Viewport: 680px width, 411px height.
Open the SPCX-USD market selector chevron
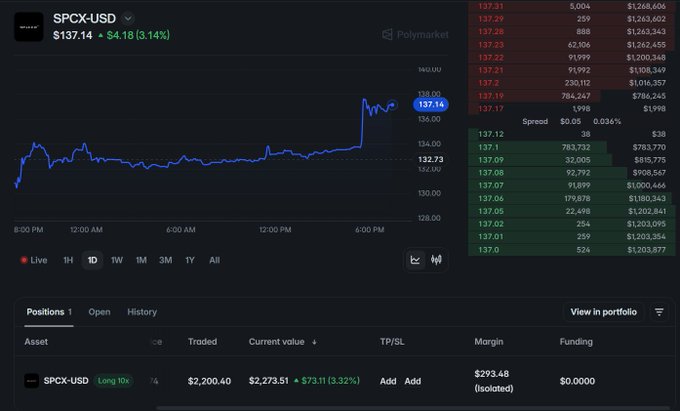tap(128, 19)
